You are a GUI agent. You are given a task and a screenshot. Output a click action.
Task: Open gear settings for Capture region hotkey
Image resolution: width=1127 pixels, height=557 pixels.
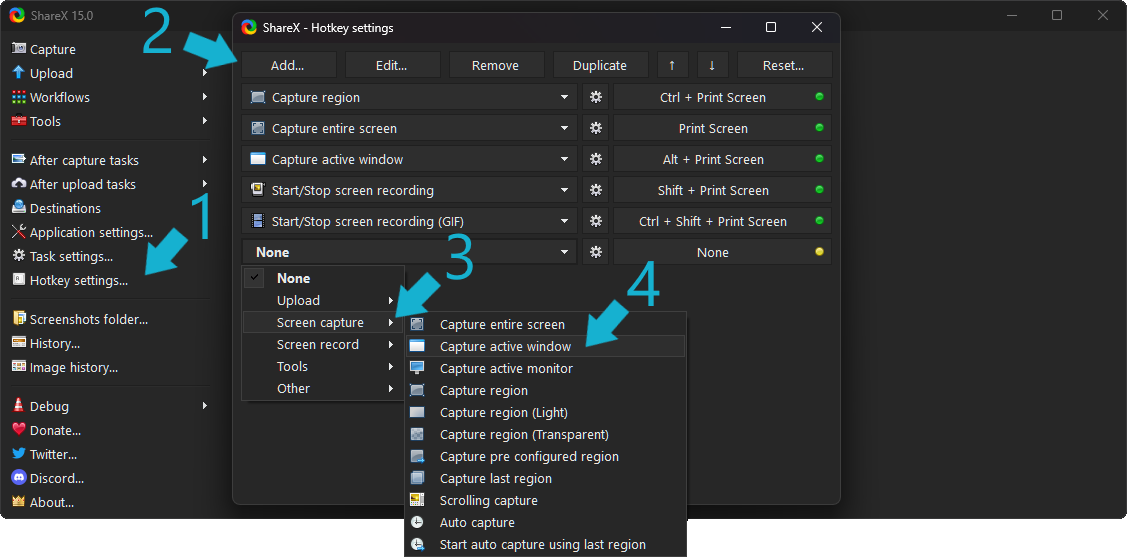click(595, 97)
